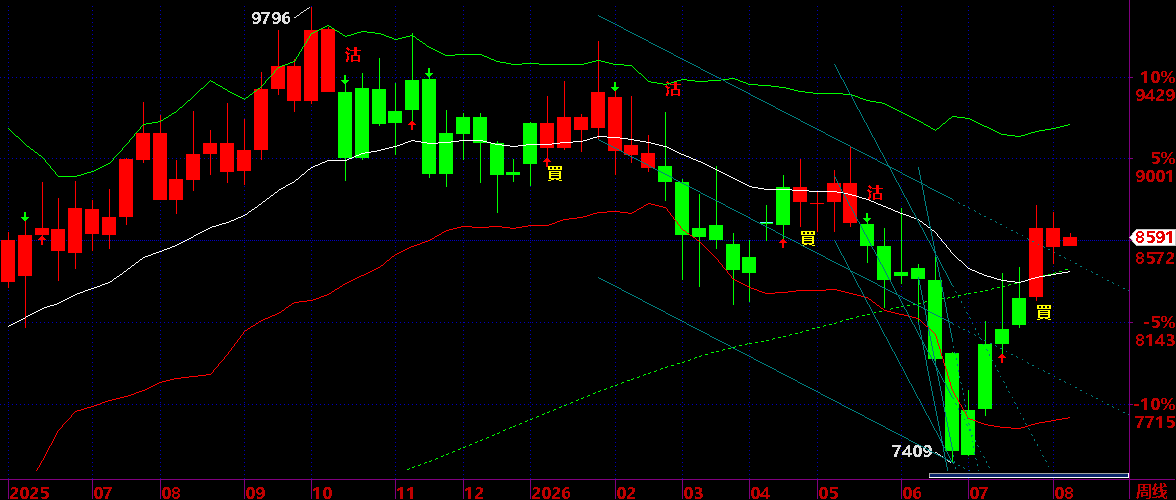Image resolution: width=1176 pixels, height=500 pixels.
Task: Click the blue horizontal scrollbar under the chart
Action: click(x=1028, y=475)
